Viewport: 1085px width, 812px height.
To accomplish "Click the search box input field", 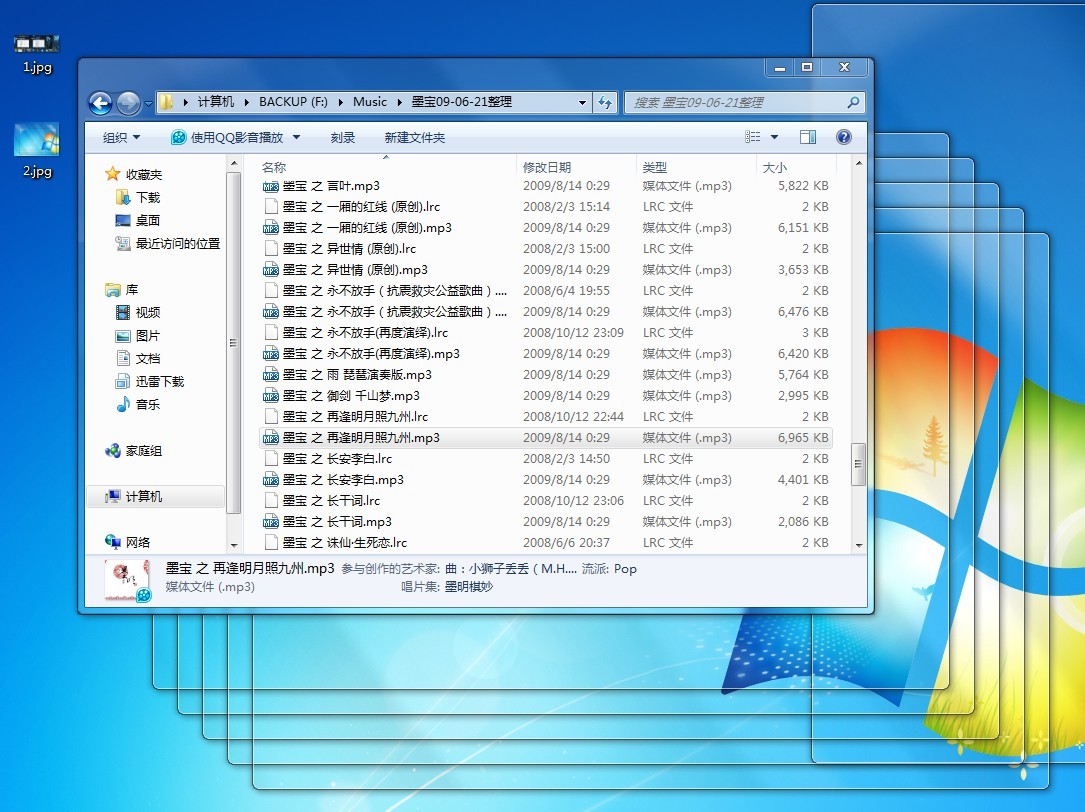I will (x=735, y=102).
